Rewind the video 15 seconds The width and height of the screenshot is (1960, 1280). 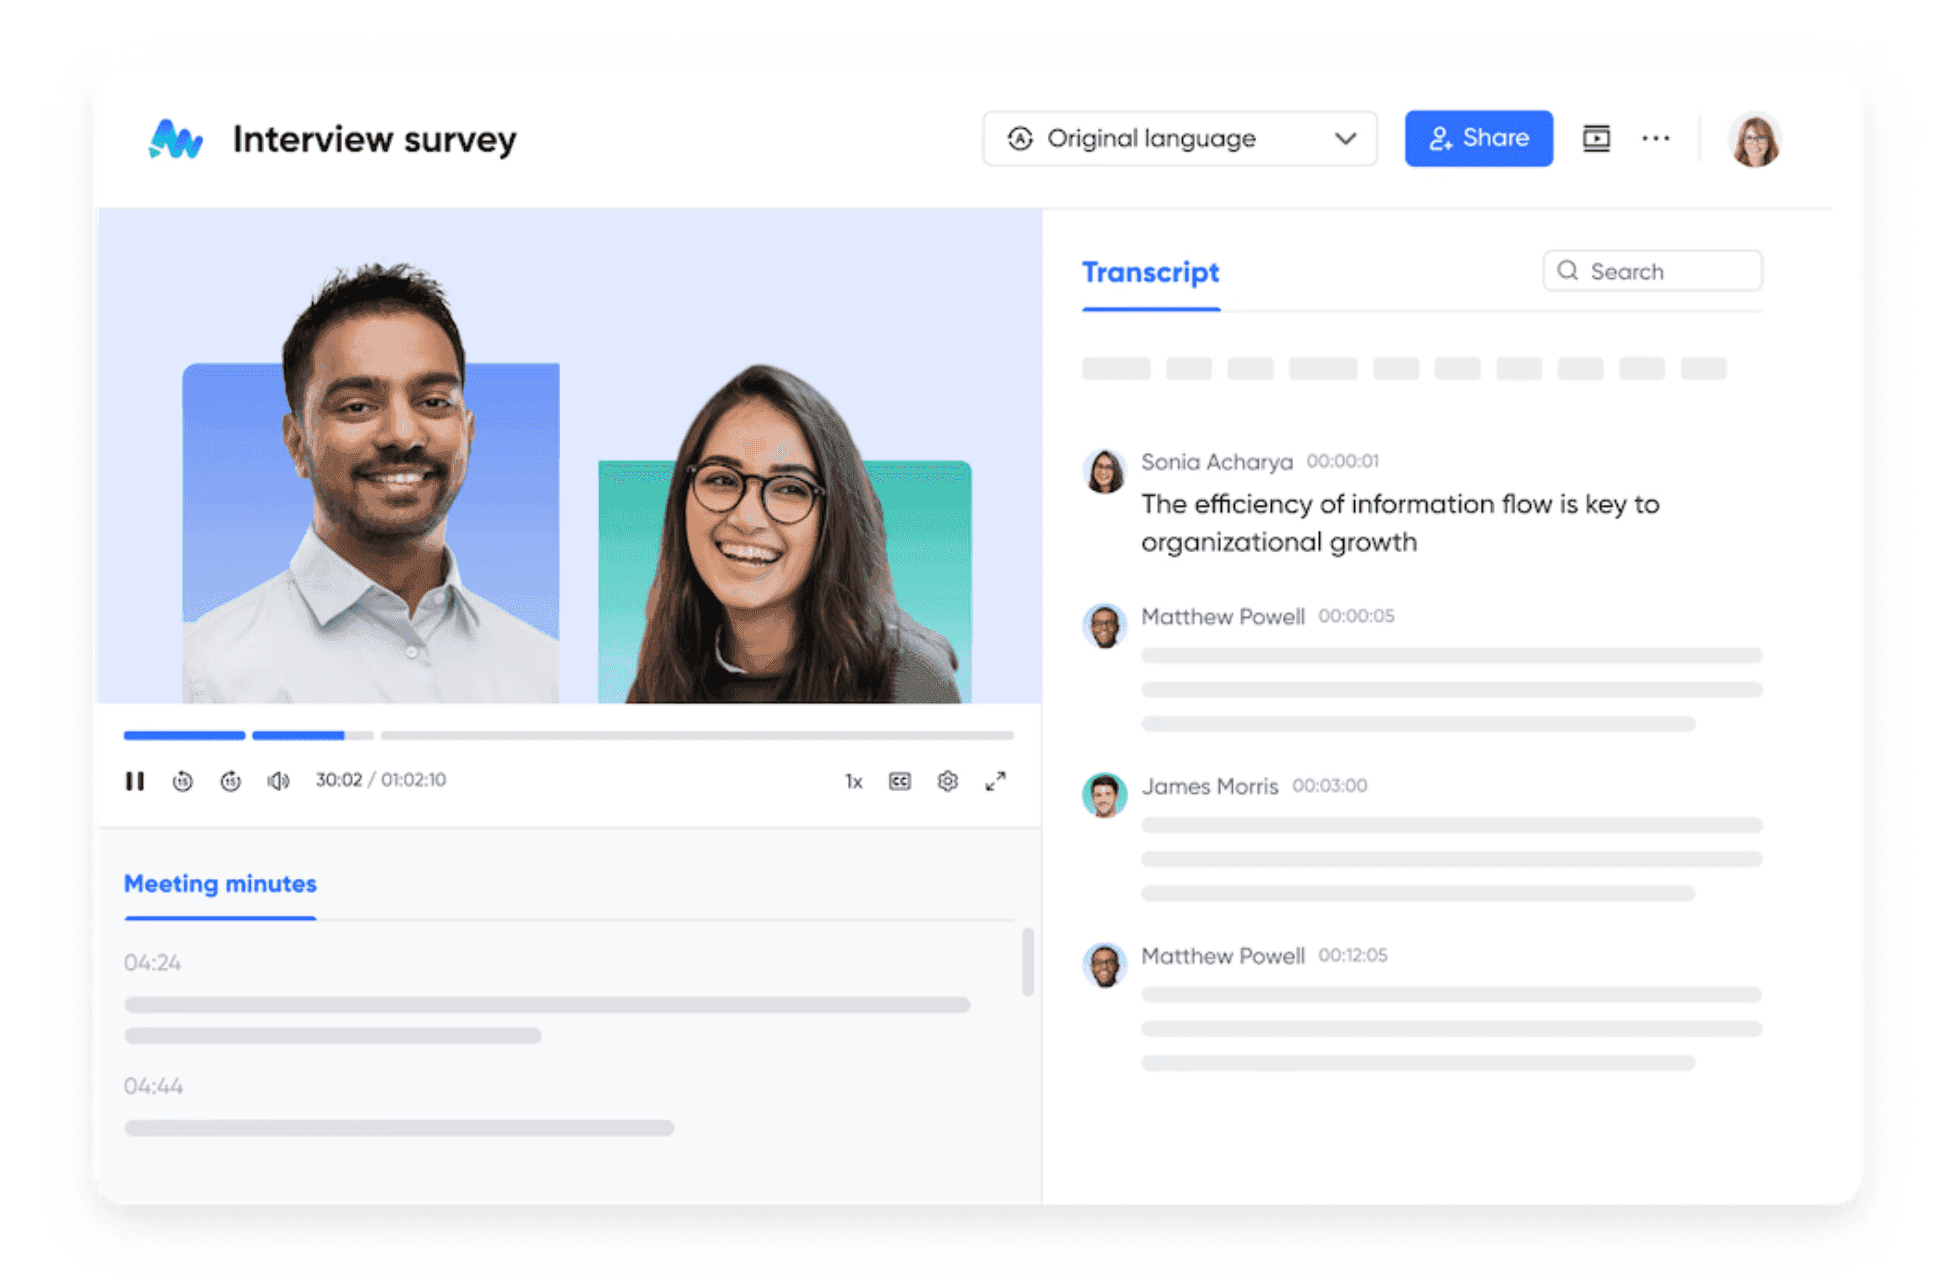[x=184, y=781]
